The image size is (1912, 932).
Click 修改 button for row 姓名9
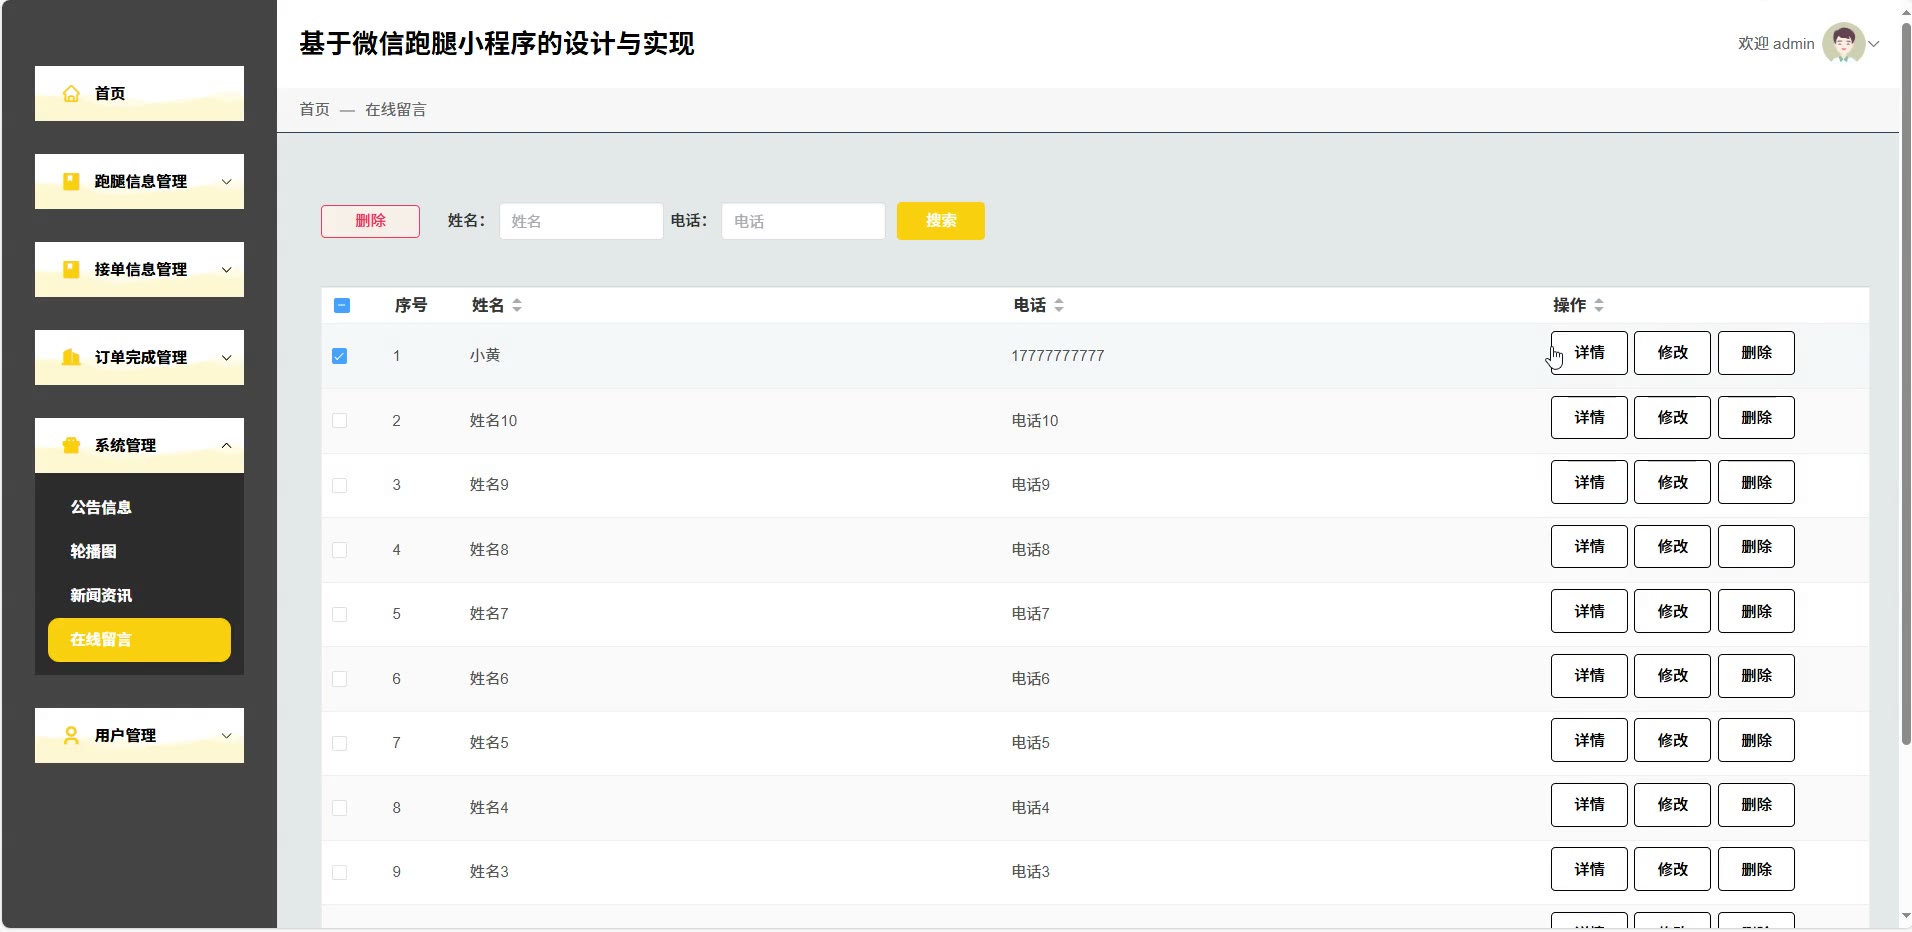coord(1672,482)
